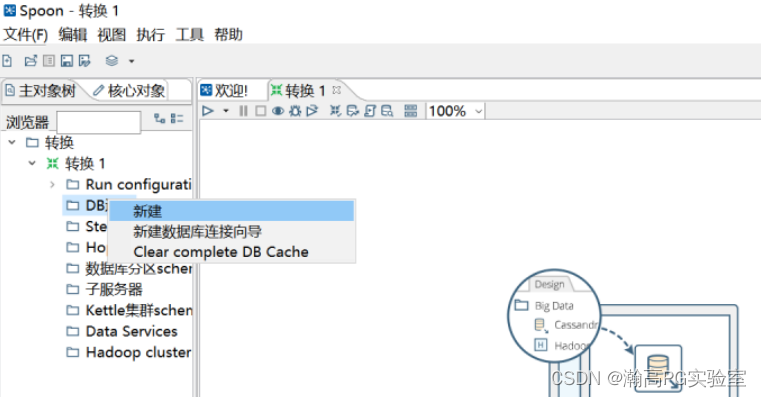This screenshot has width=761, height=397.
Task: Click the New file toolbar icon
Action: (x=7, y=61)
